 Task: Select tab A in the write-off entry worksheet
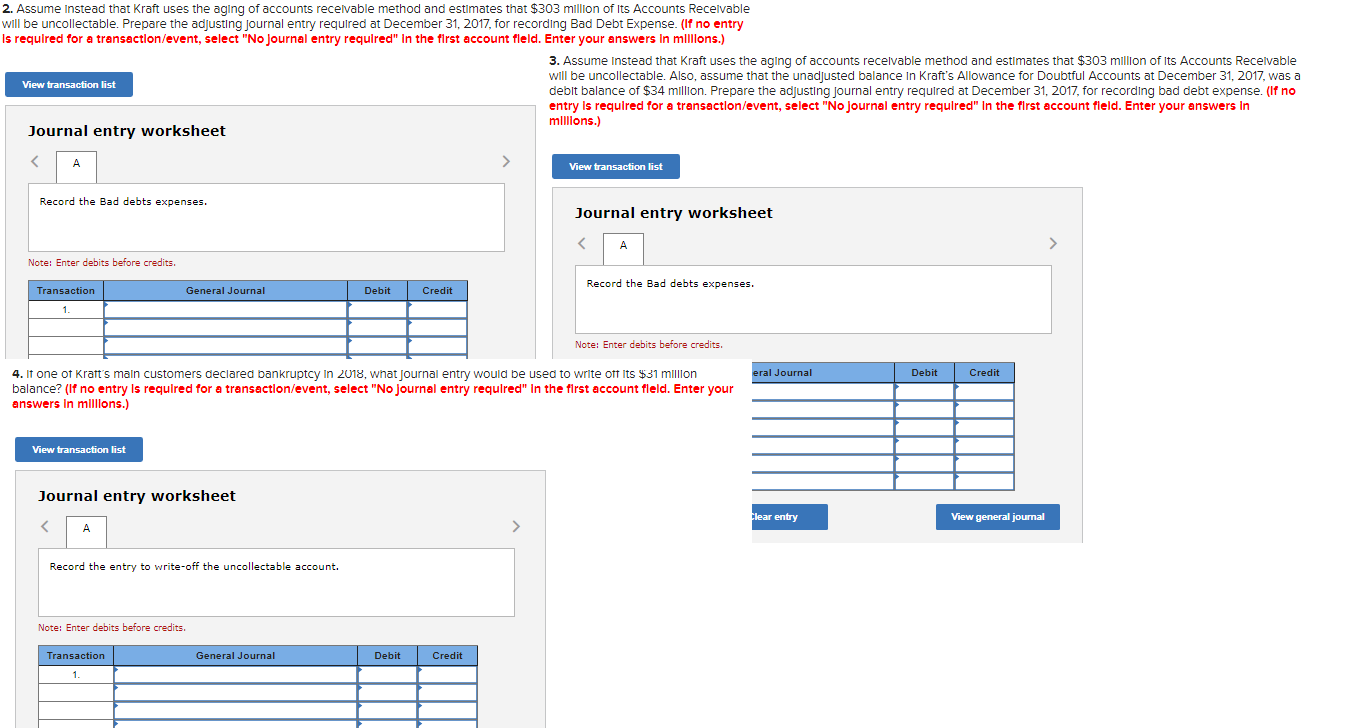pyautogui.click(x=86, y=531)
